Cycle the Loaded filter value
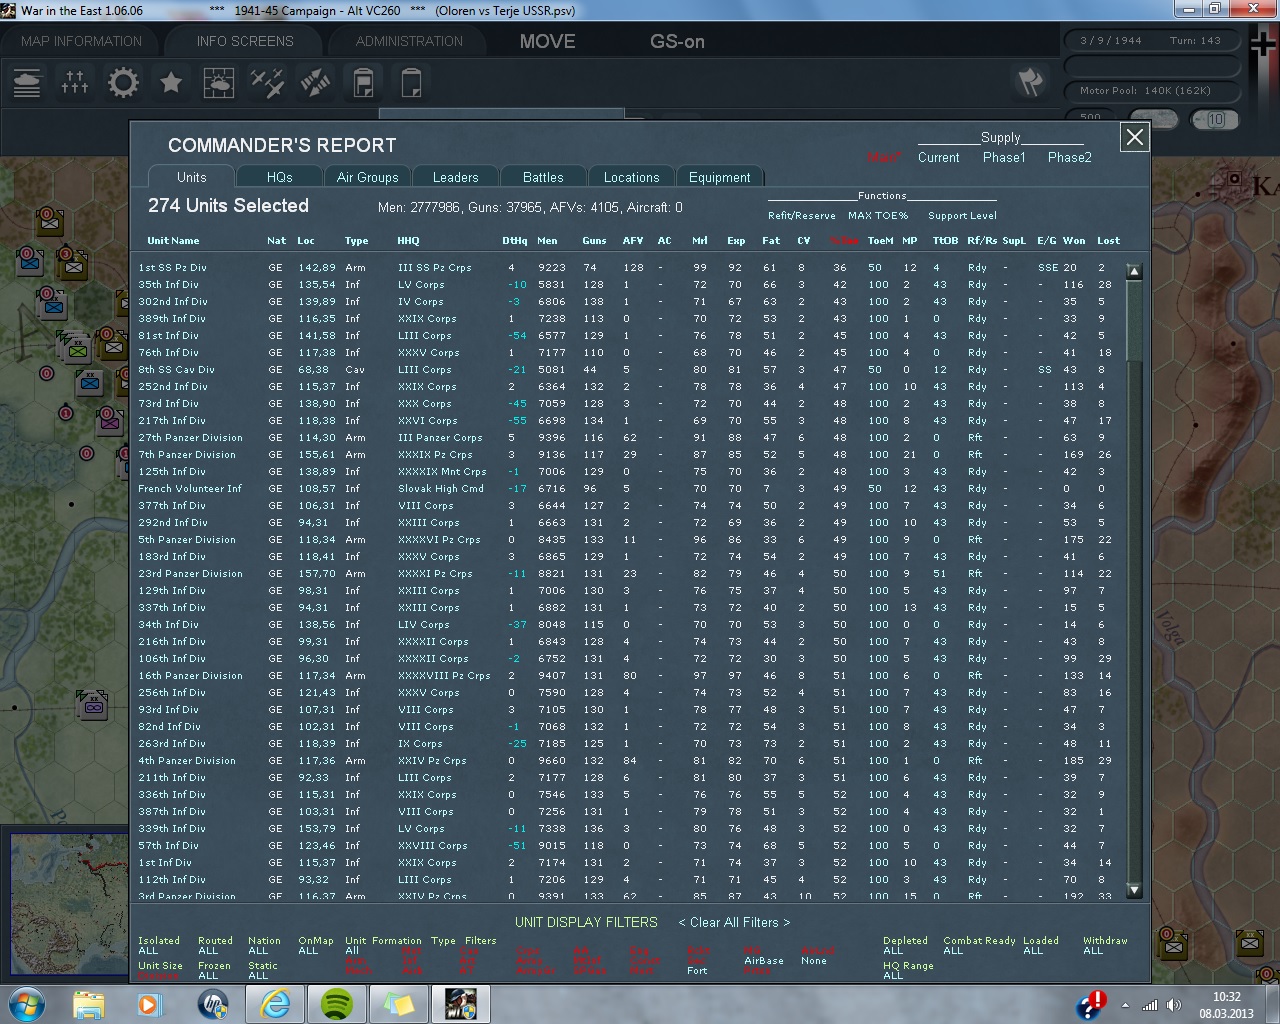Image resolution: width=1280 pixels, height=1024 pixels. pyautogui.click(x=1033, y=951)
